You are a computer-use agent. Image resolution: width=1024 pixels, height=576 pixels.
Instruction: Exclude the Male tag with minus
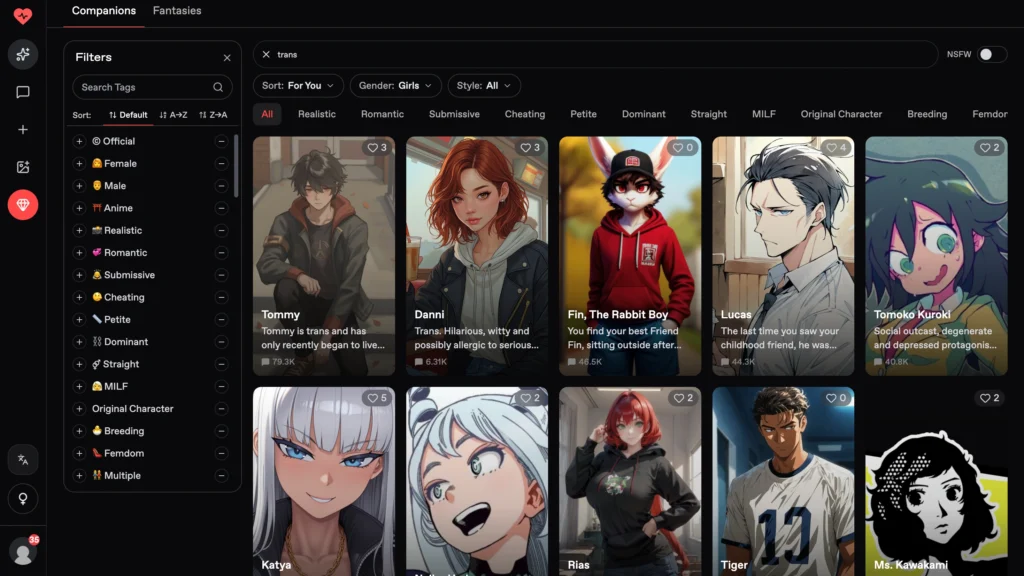[x=221, y=185]
